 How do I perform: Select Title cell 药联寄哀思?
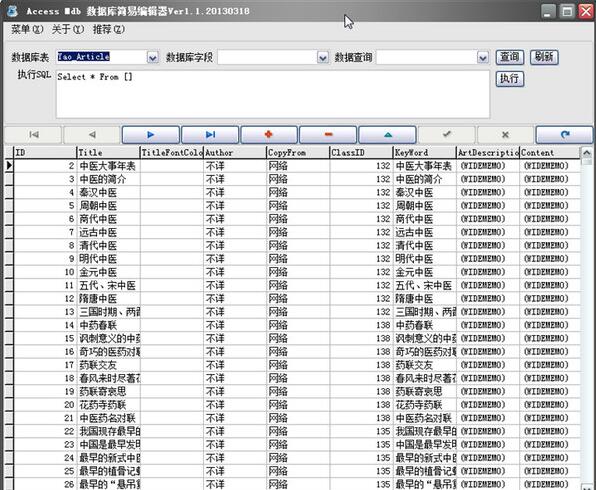(x=108, y=392)
